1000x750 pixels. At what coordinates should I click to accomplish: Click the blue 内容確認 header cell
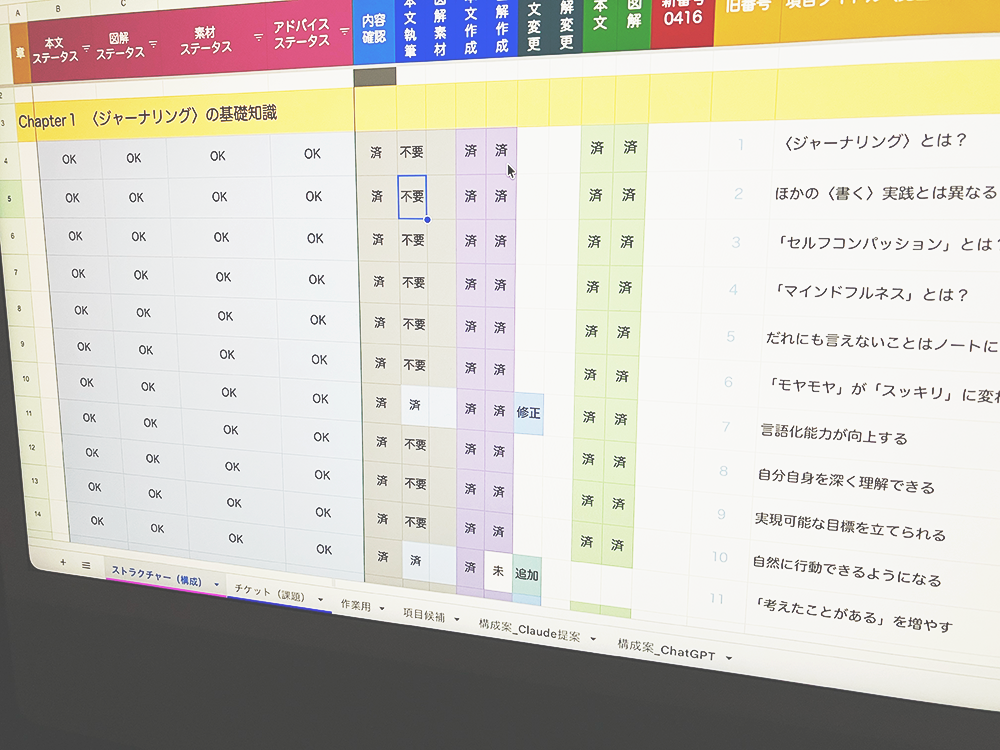(x=374, y=29)
